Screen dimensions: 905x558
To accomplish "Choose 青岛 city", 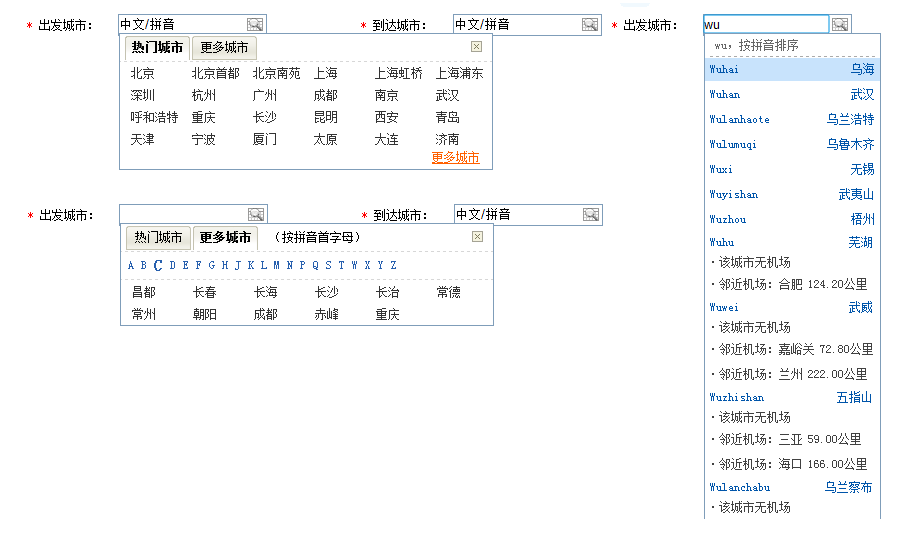I will [x=447, y=117].
